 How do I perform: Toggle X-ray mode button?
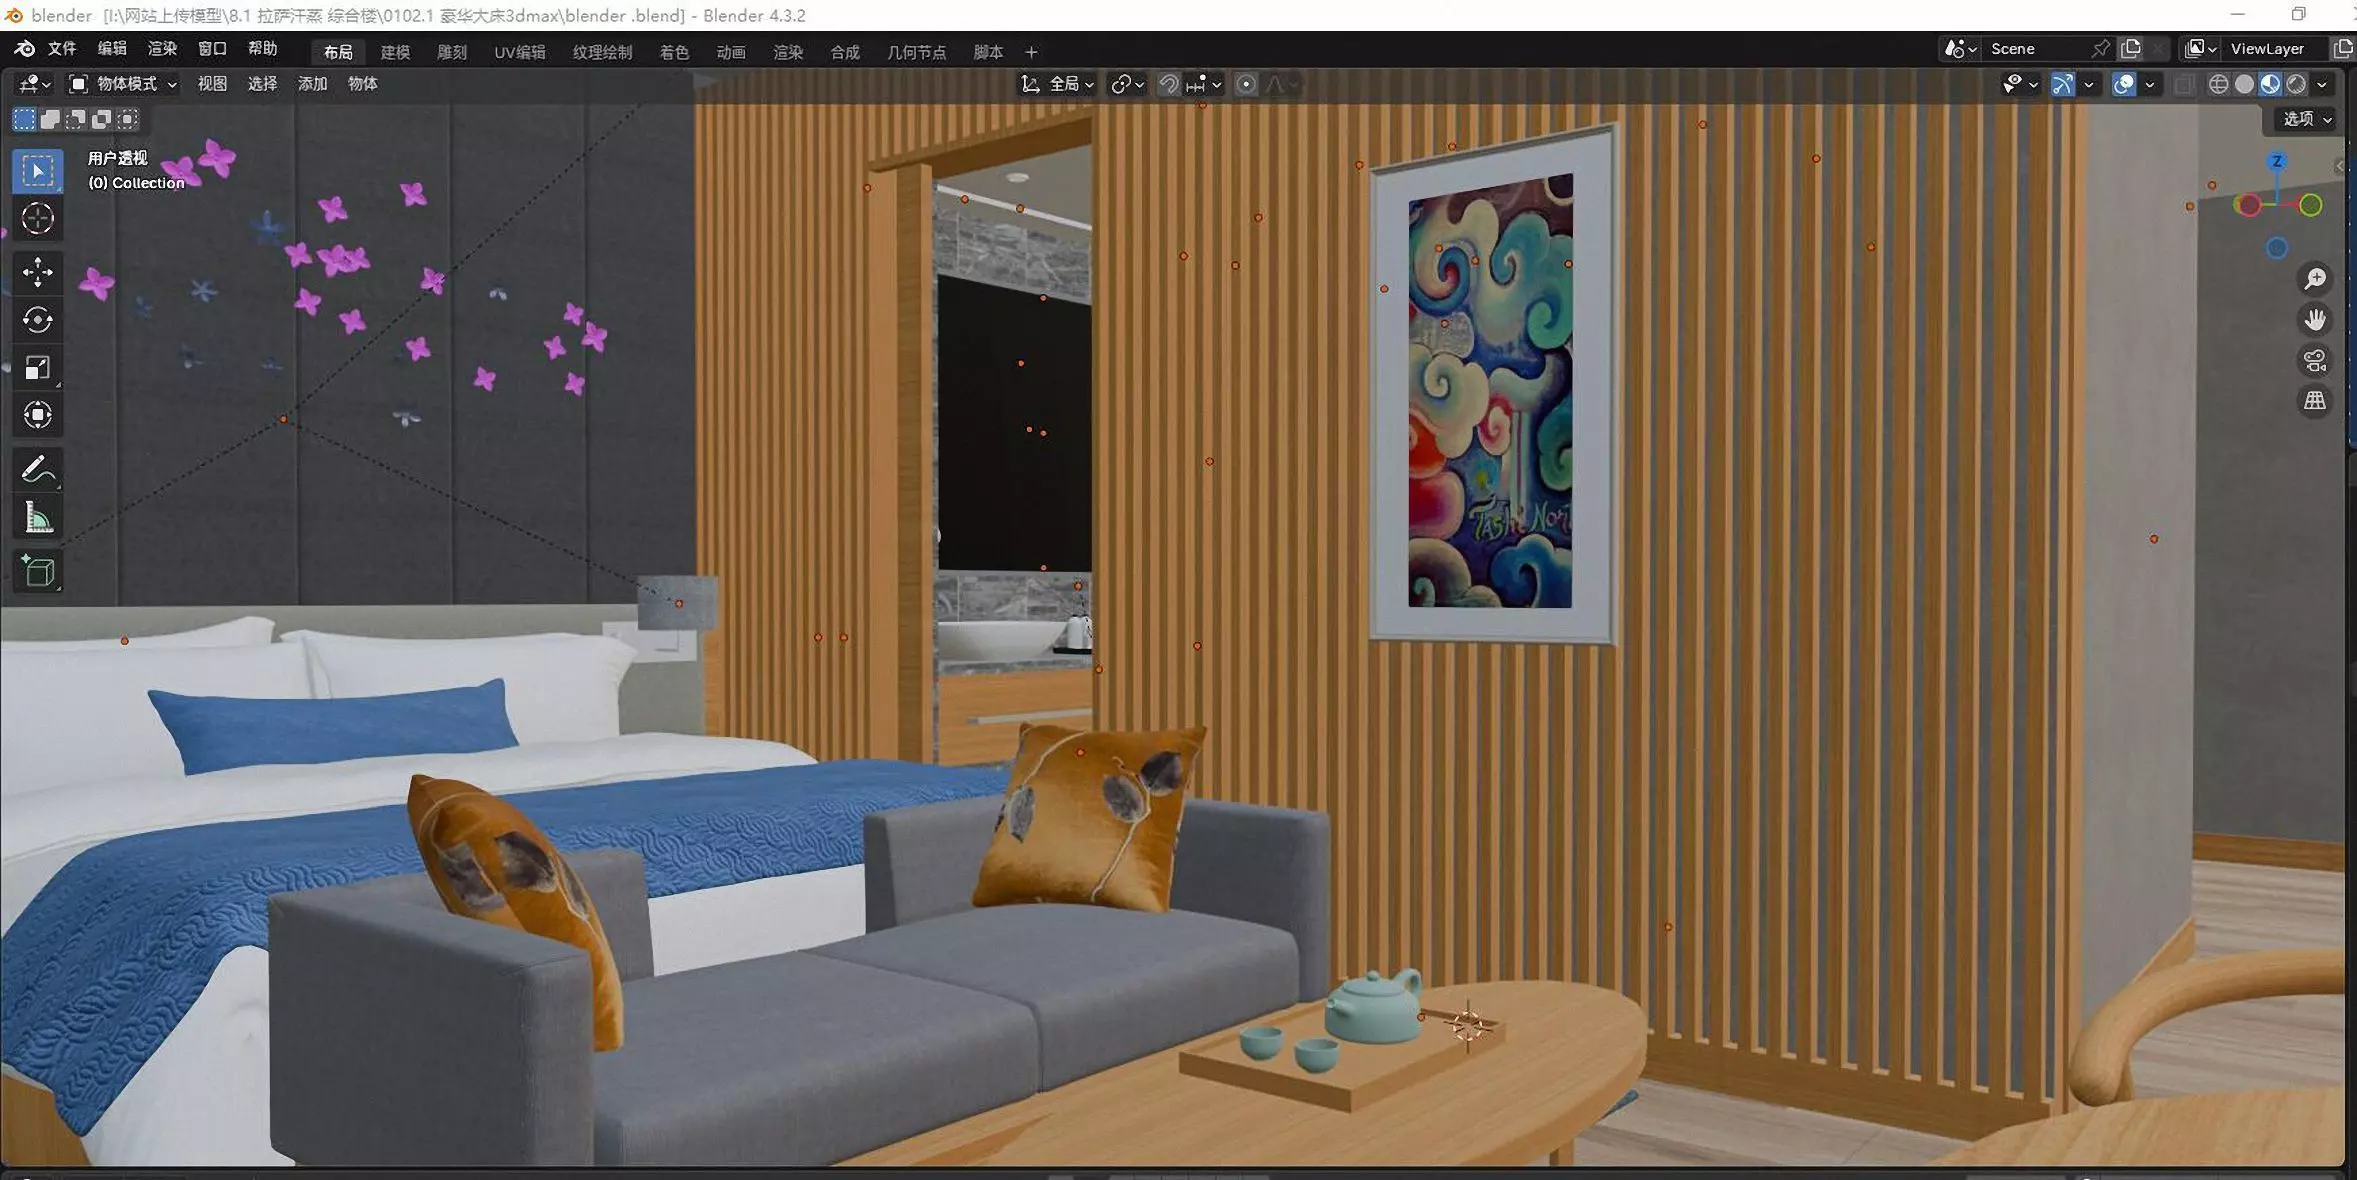click(x=2184, y=85)
